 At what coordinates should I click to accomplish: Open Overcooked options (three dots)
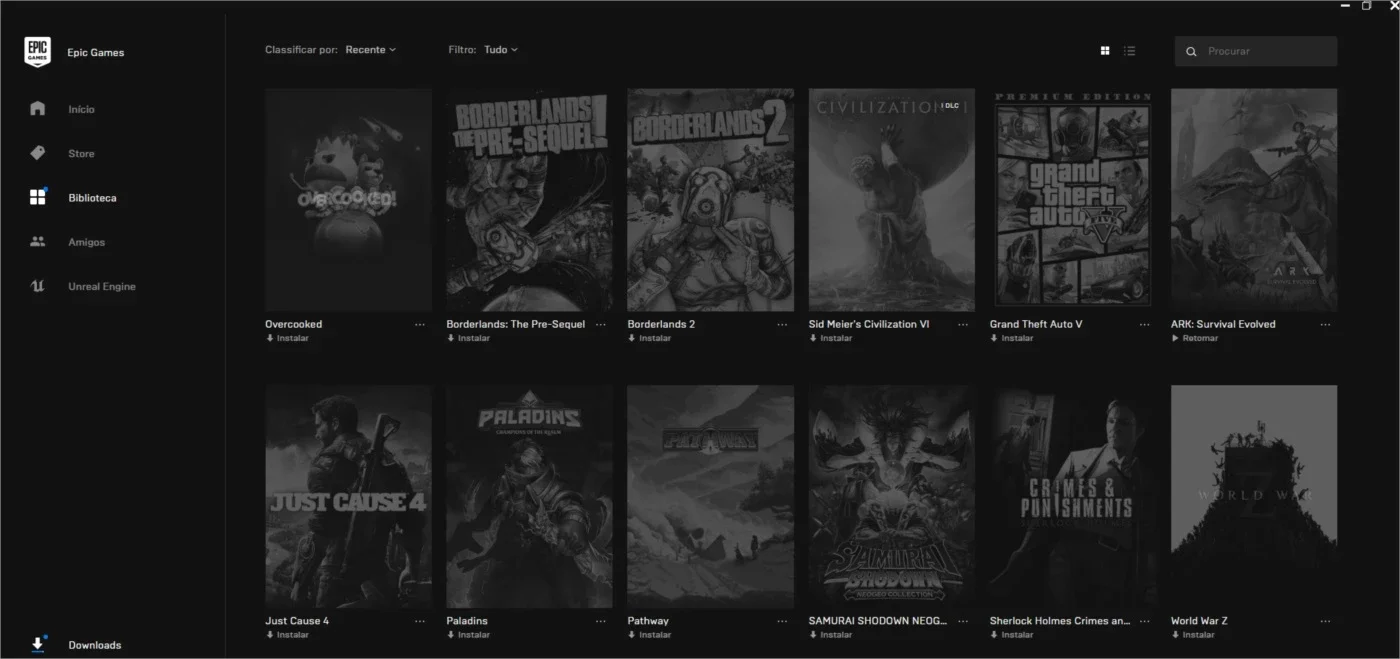pos(420,324)
